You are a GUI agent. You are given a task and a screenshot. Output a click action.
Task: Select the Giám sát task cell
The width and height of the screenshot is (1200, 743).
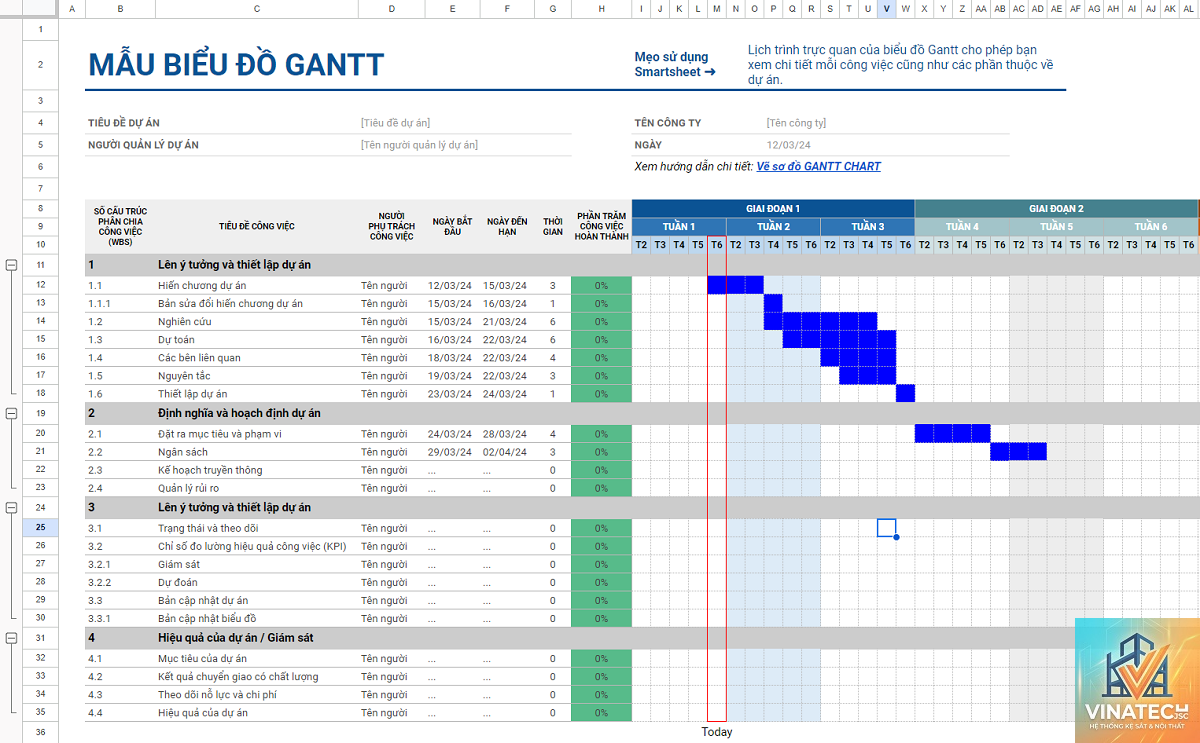[x=257, y=564]
